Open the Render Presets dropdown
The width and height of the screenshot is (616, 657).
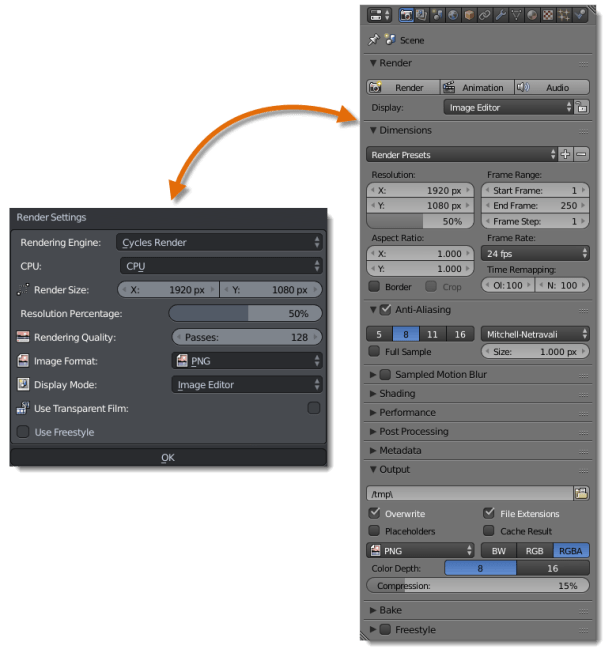point(462,154)
